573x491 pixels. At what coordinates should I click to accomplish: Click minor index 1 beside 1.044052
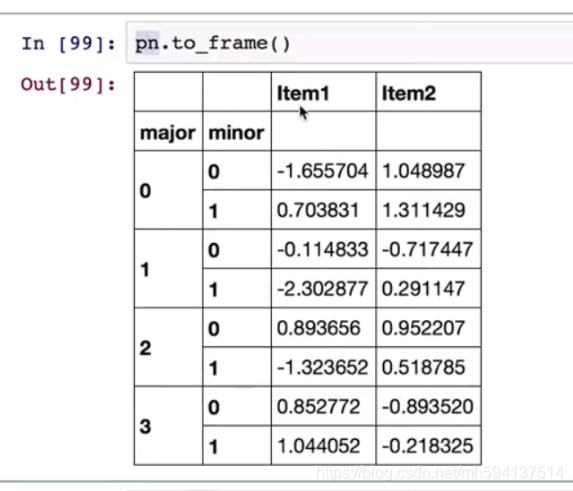pyautogui.click(x=213, y=447)
